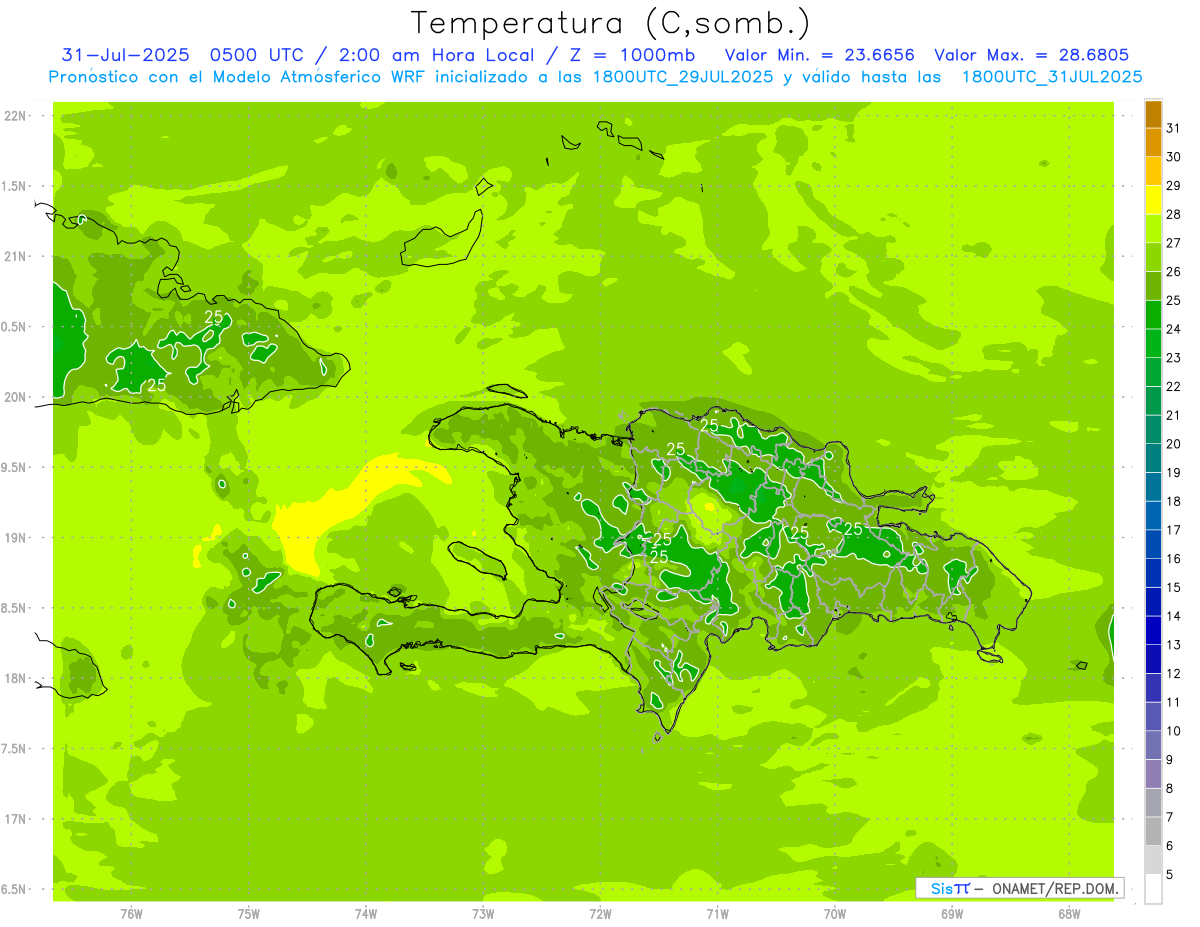Click the "22N" latitude label
Image resolution: width=1200 pixels, height=927 pixels.
click(17, 115)
